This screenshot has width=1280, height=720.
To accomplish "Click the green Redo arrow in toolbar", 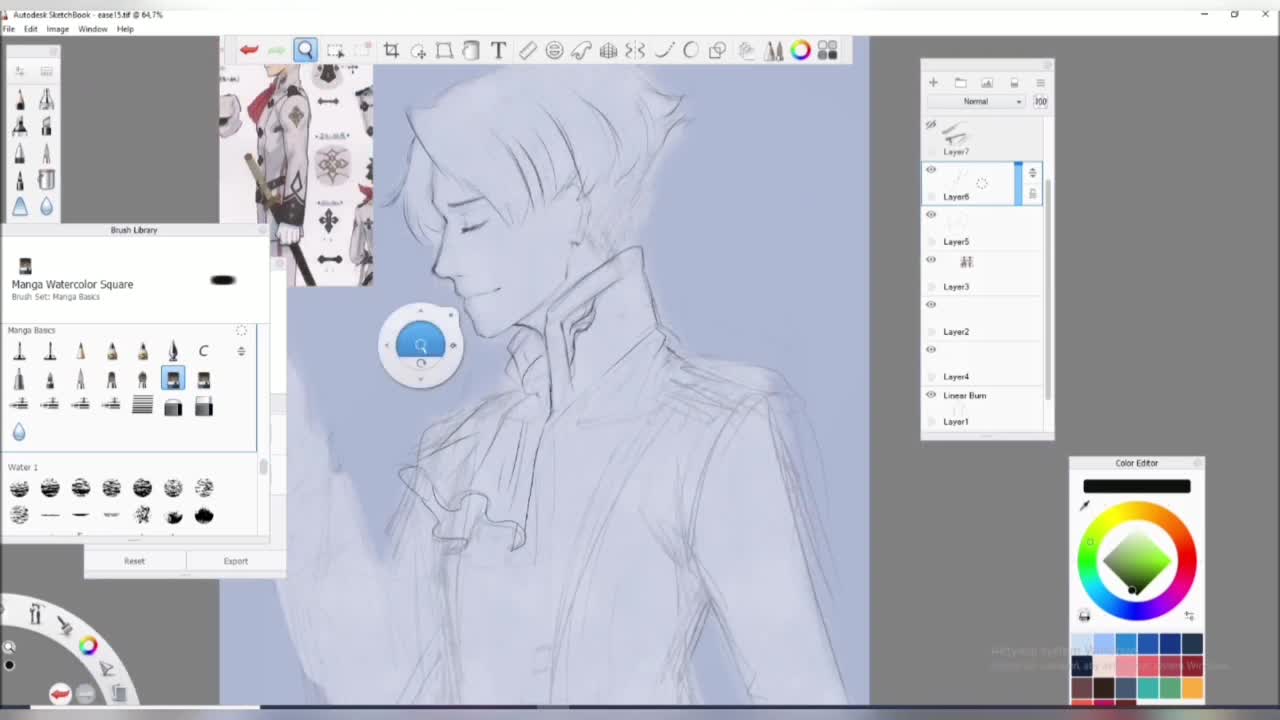I will 277,50.
